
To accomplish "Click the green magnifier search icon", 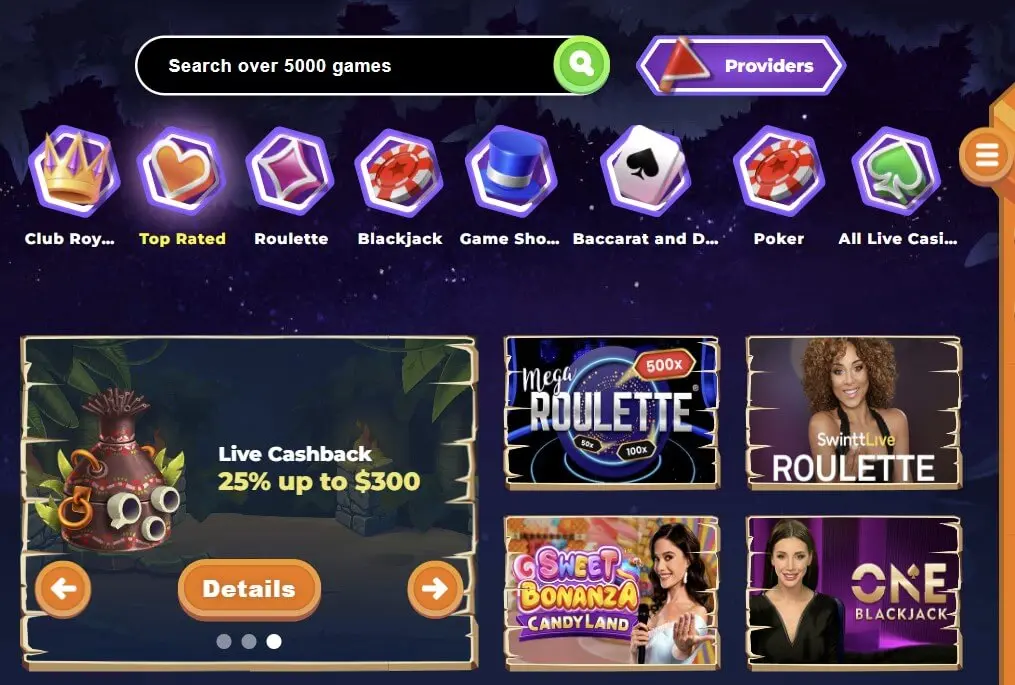I will click(581, 65).
